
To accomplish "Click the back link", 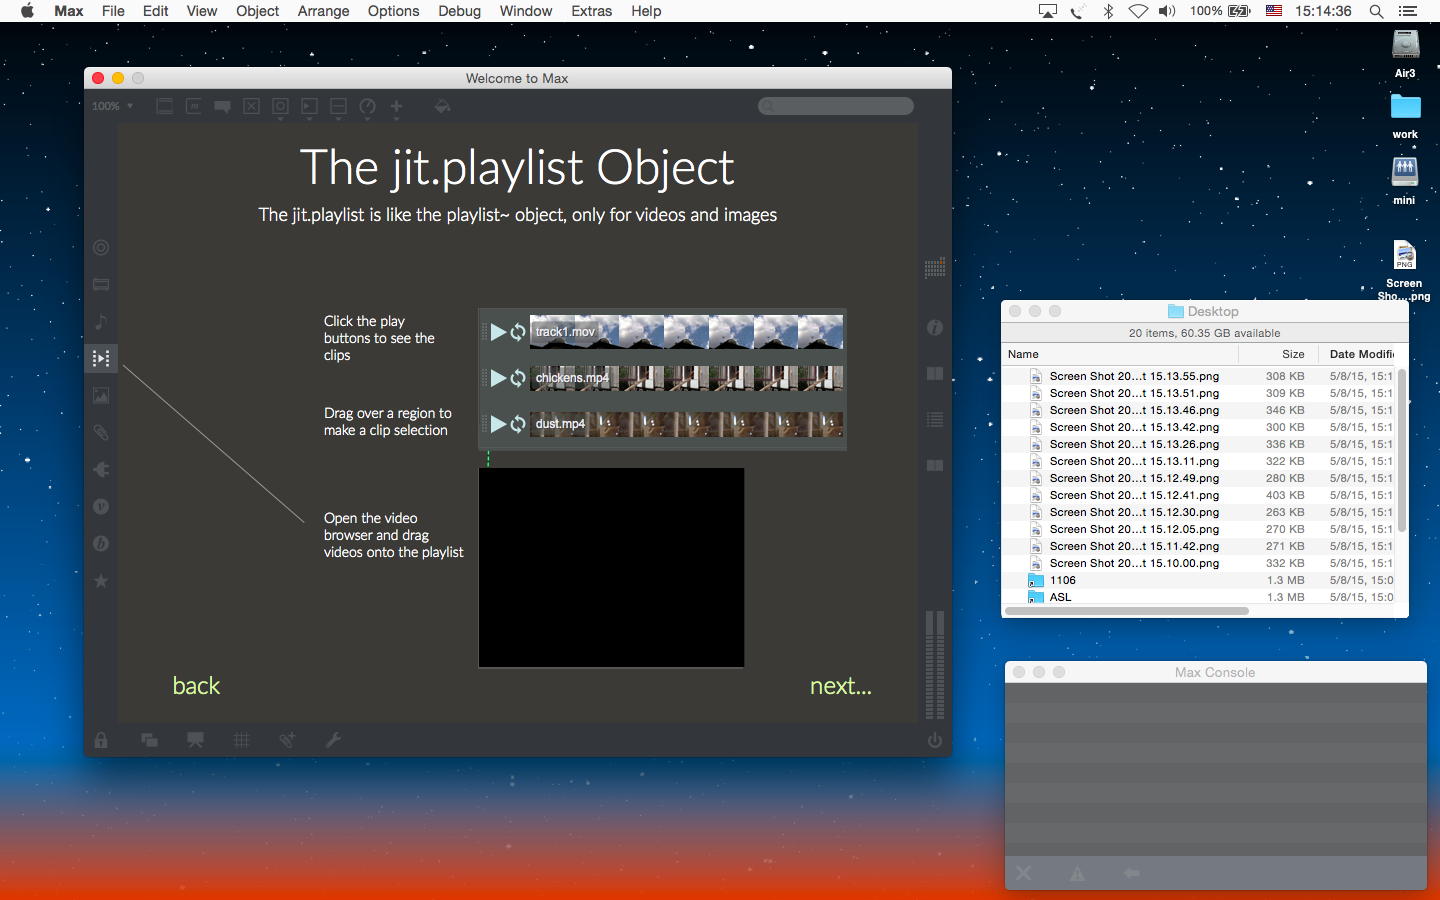I will (x=196, y=686).
